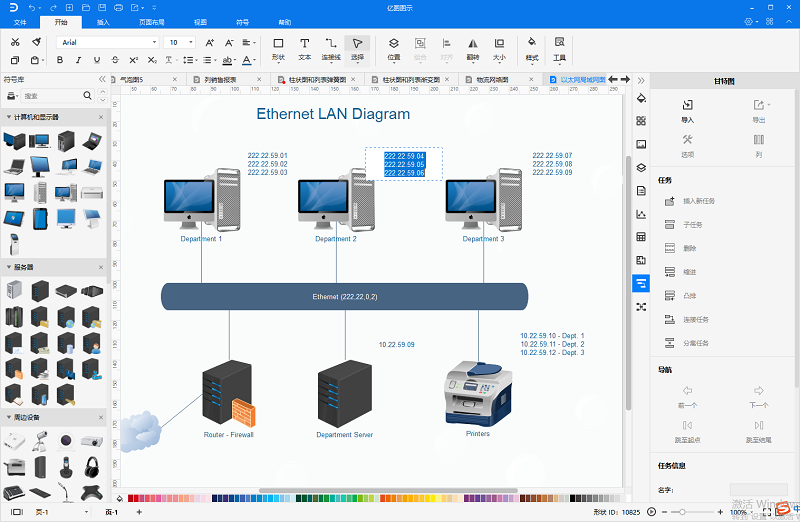Click the Previous navigation arrow button
Image resolution: width=800 pixels, height=522 pixels.
(687, 396)
